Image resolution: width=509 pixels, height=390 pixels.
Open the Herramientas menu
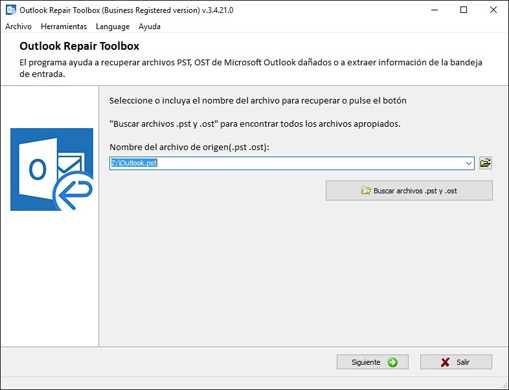coord(64,26)
